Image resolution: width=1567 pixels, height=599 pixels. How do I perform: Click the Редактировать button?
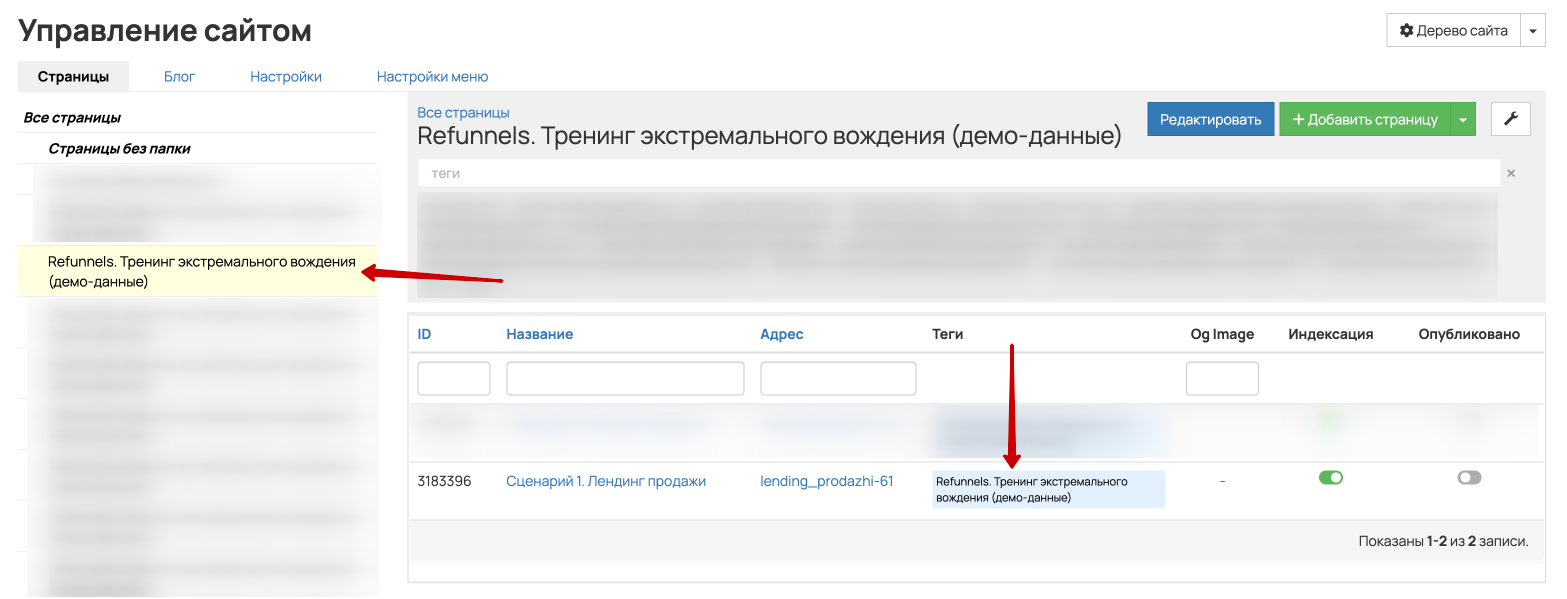pos(1211,119)
